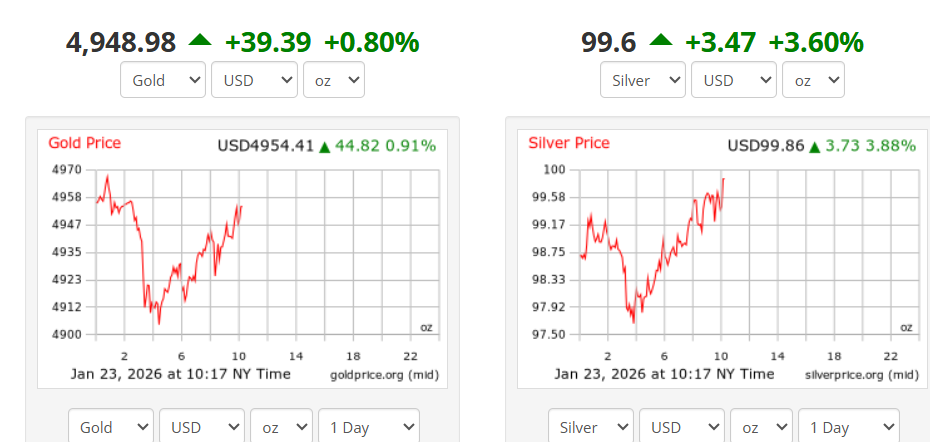Image resolution: width=930 pixels, height=442 pixels.
Task: Click the silverprice.org (mid) label in the chart
Action: pyautogui.click(x=861, y=374)
